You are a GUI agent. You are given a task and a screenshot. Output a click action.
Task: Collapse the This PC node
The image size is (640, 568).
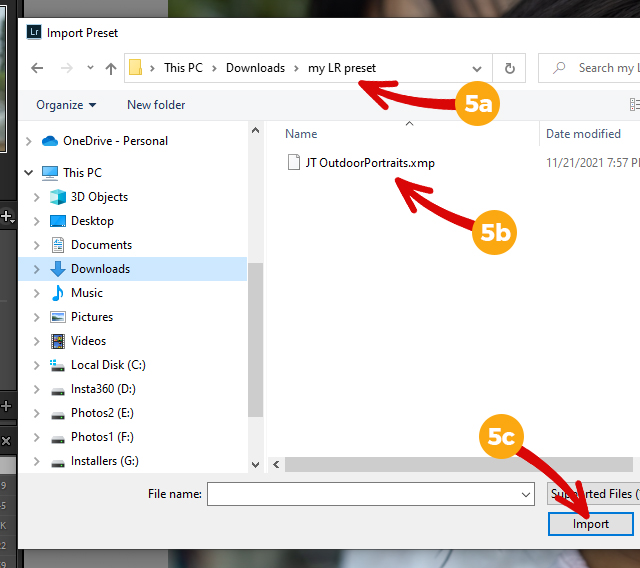(x=29, y=173)
